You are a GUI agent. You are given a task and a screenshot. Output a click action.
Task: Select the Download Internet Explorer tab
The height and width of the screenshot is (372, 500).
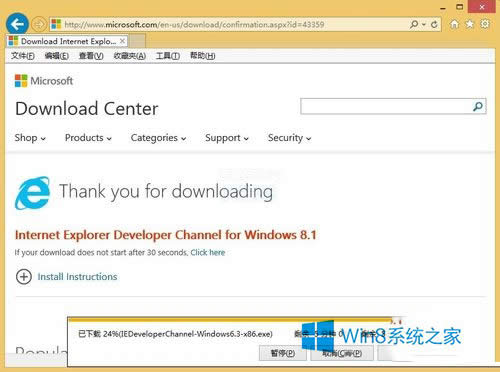point(67,41)
